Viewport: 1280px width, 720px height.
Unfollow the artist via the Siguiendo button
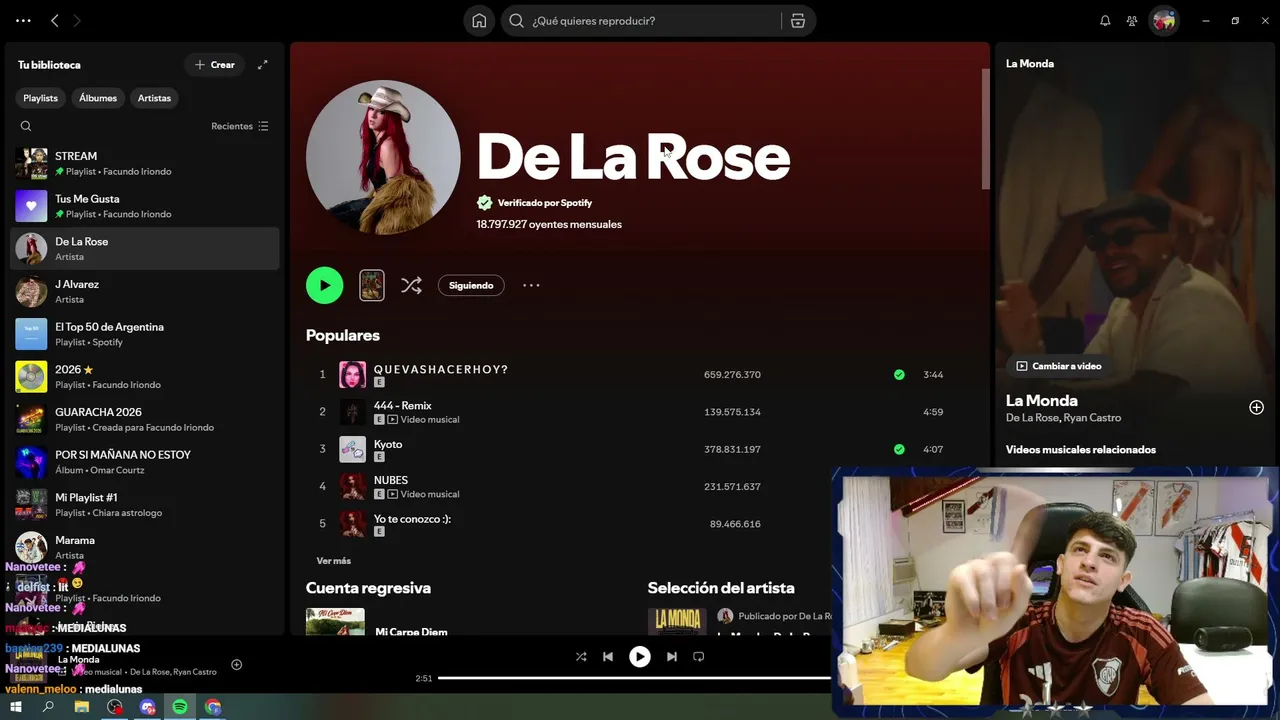point(471,285)
